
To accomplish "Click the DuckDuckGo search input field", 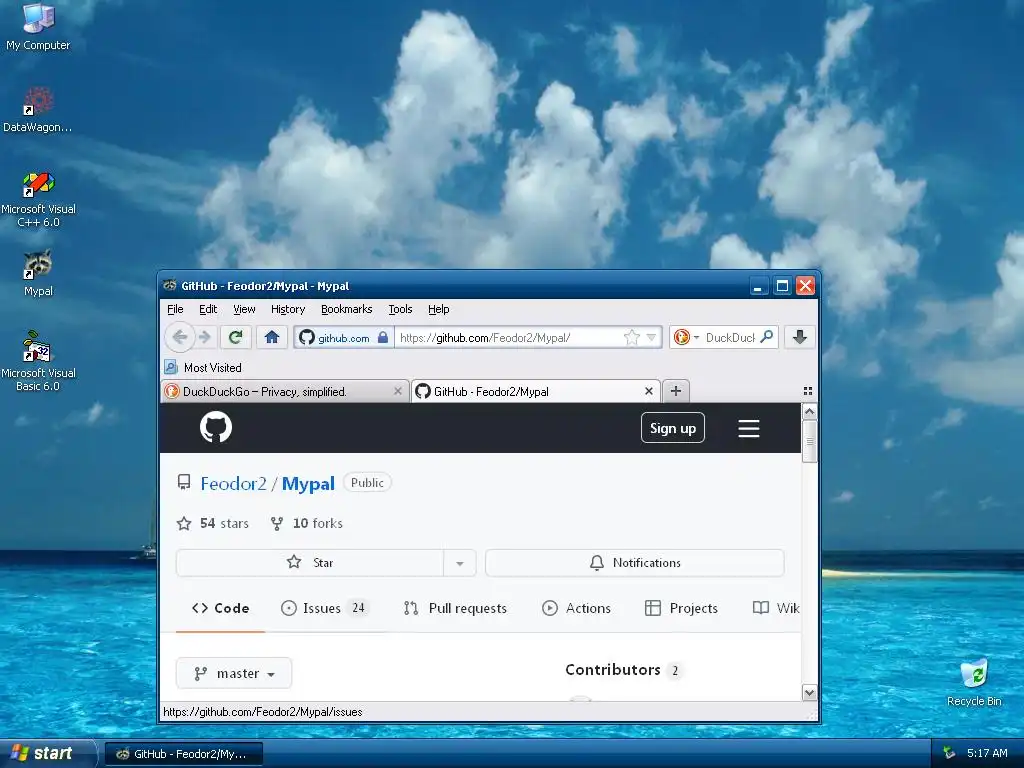I will tap(730, 338).
